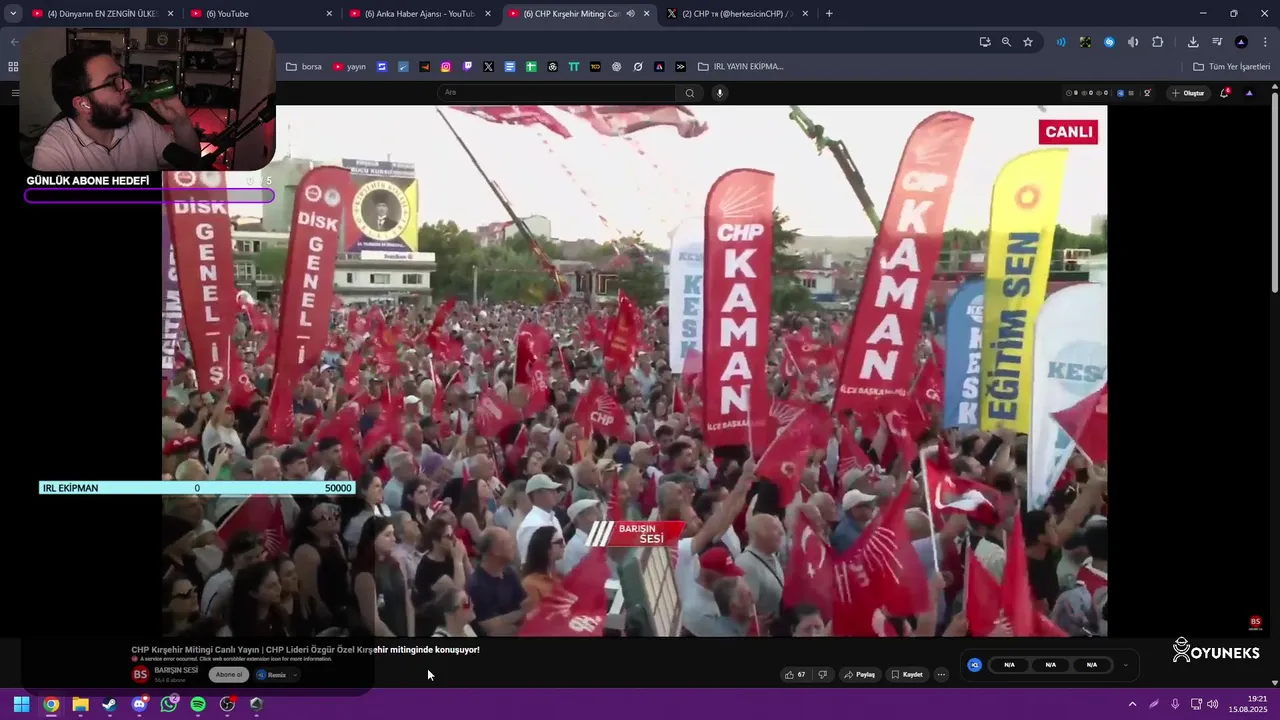Screen dimensions: 1280x720
Task: Click the YouTube search magnifier button
Action: [x=689, y=93]
